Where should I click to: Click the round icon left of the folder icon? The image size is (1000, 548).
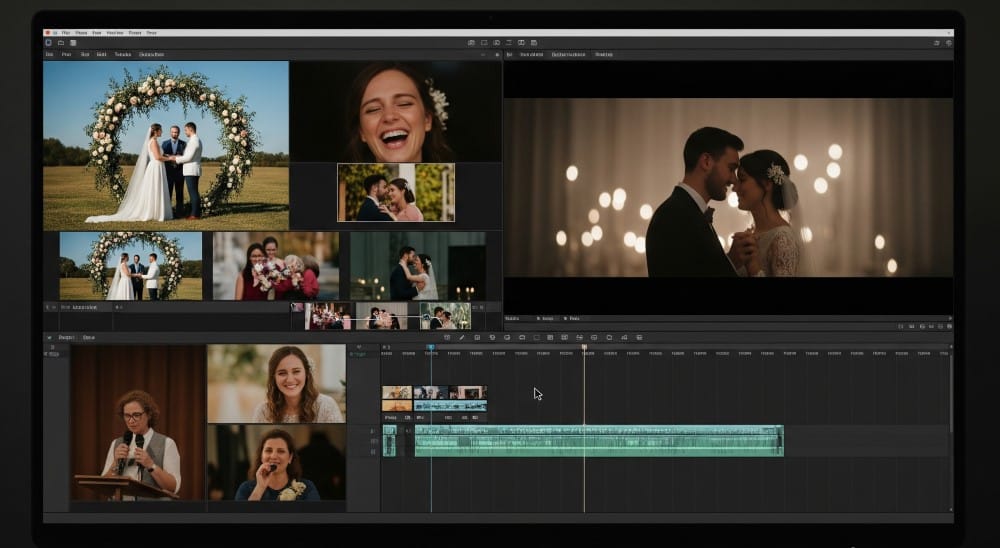tap(48, 43)
